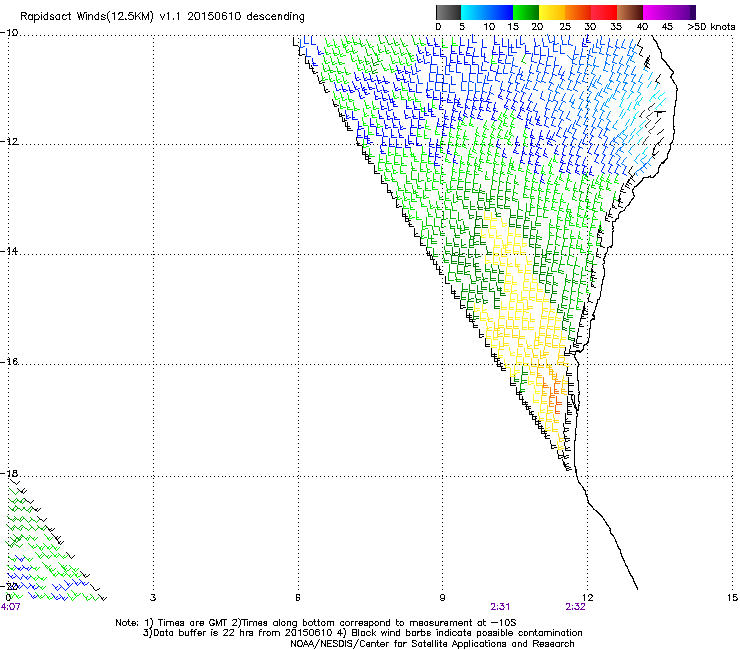Click the longitude axis label '12'

tap(587, 598)
